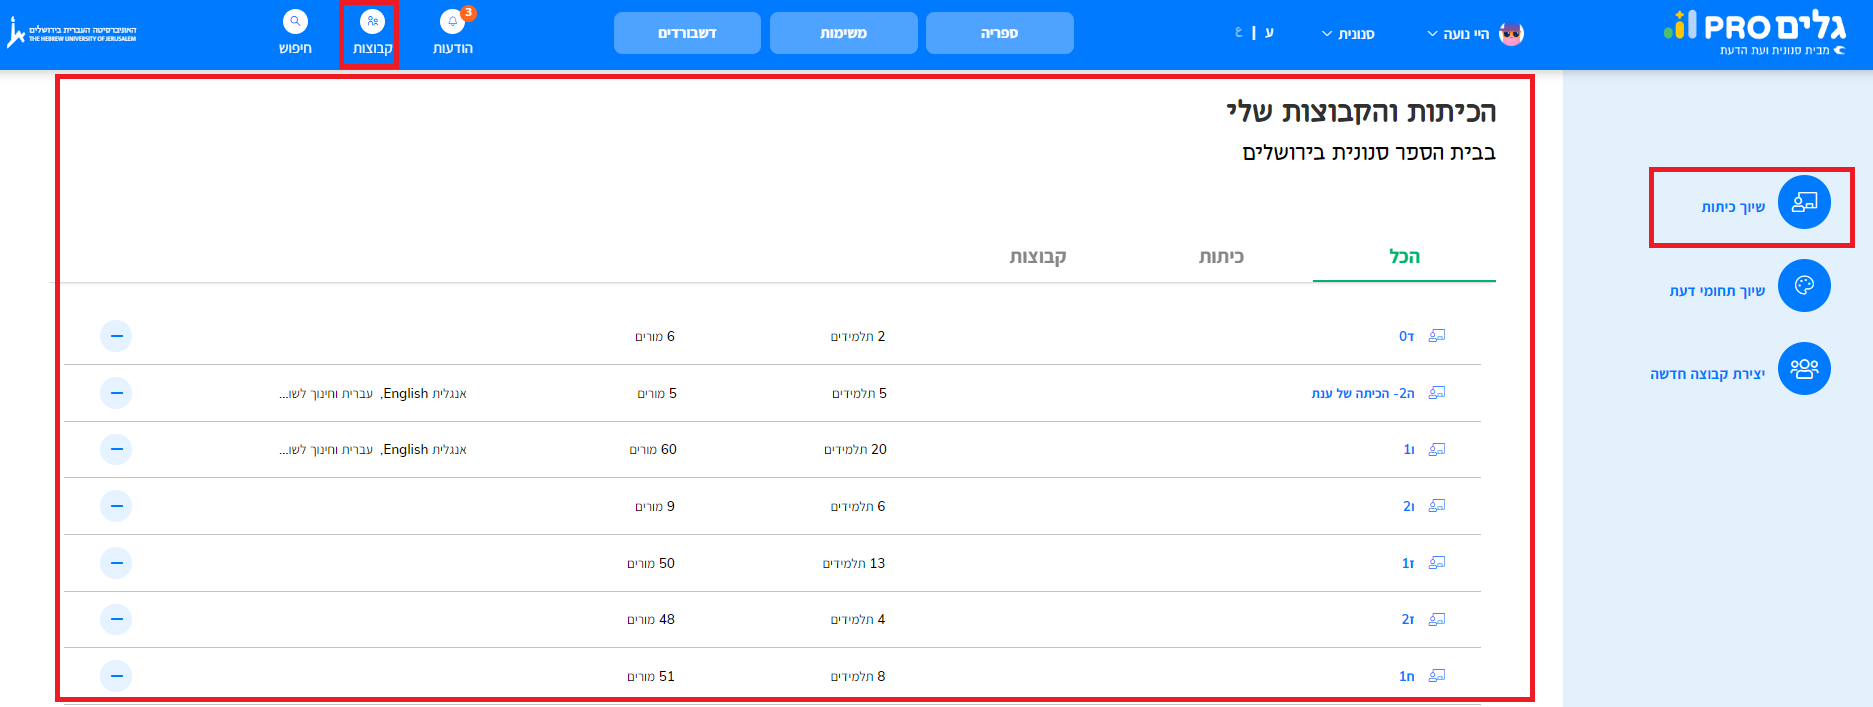This screenshot has height=707, width=1873.
Task: Click '20 תלמידים' in the ו1 row
Action: coord(856,449)
